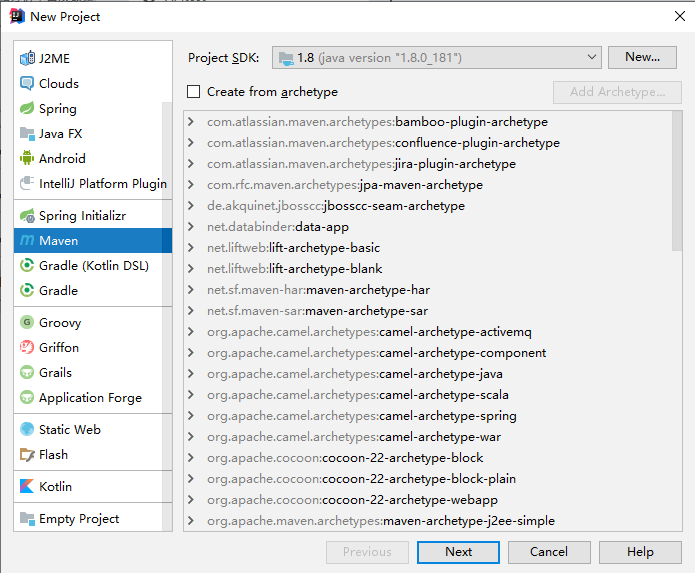Pick the Static Web globe icon
Viewport: 695px width, 573px height.
[x=27, y=429]
